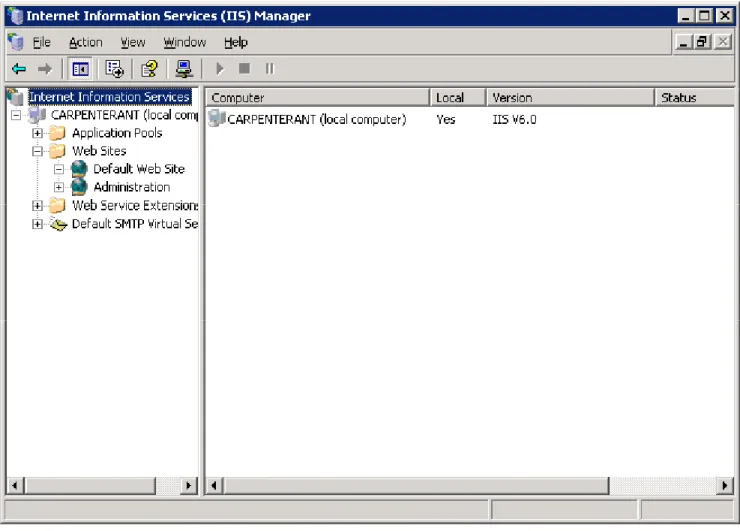
Task: Click the MMC icon beside File menu
Action: [16, 42]
